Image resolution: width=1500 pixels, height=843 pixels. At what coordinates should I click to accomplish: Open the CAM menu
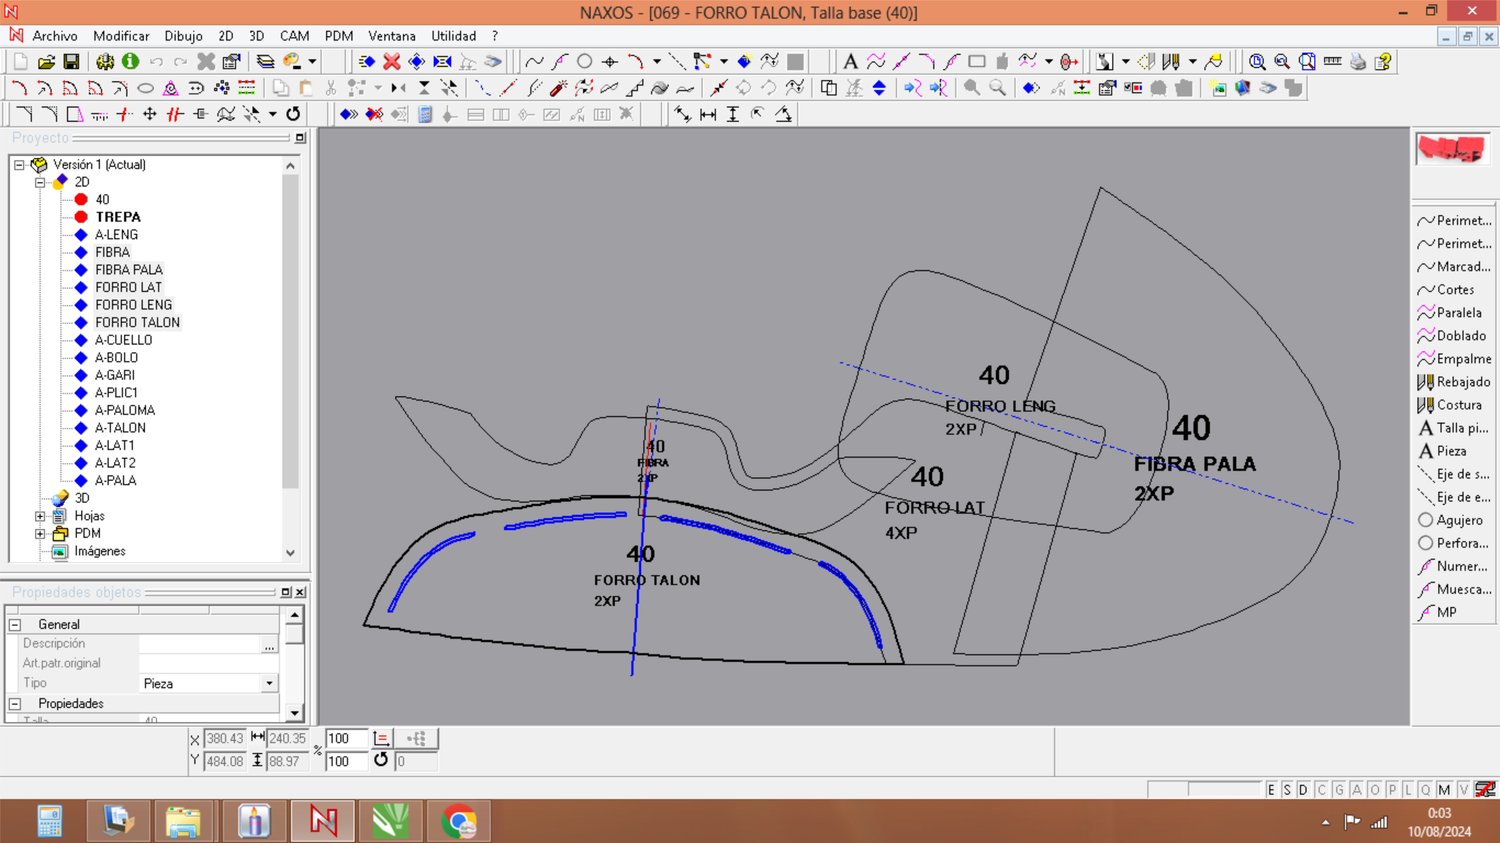[294, 36]
